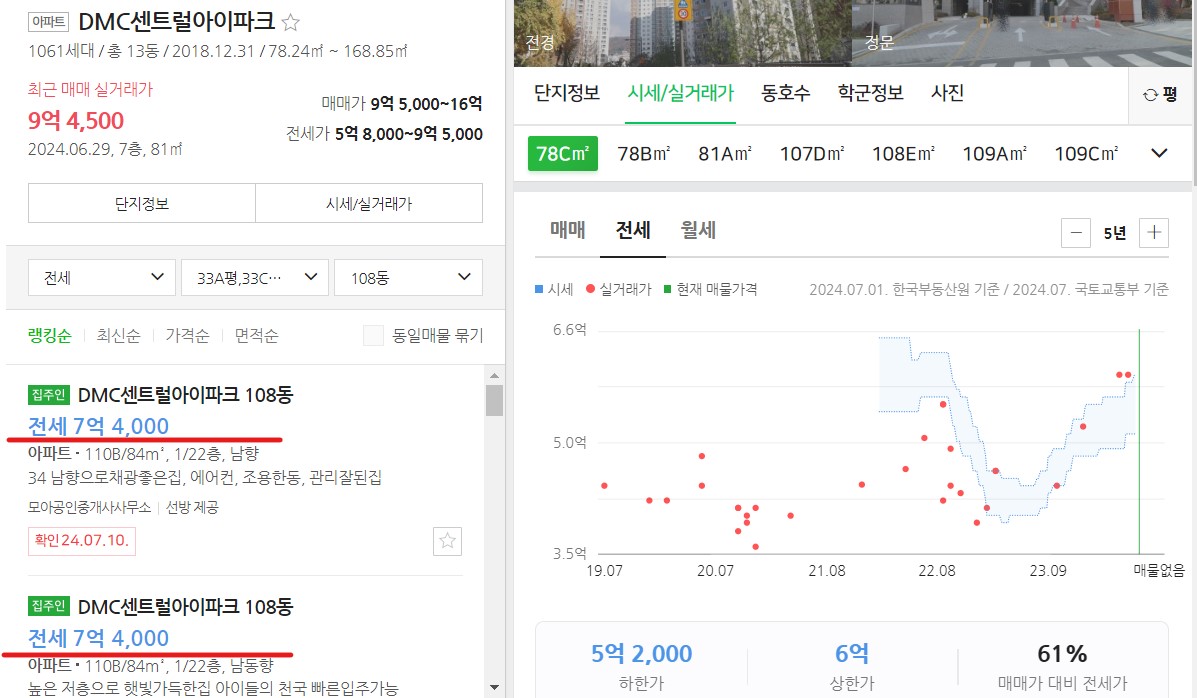
Task: Click the 확인24.07.10. confirmation badge
Action: pyautogui.click(x=82, y=540)
